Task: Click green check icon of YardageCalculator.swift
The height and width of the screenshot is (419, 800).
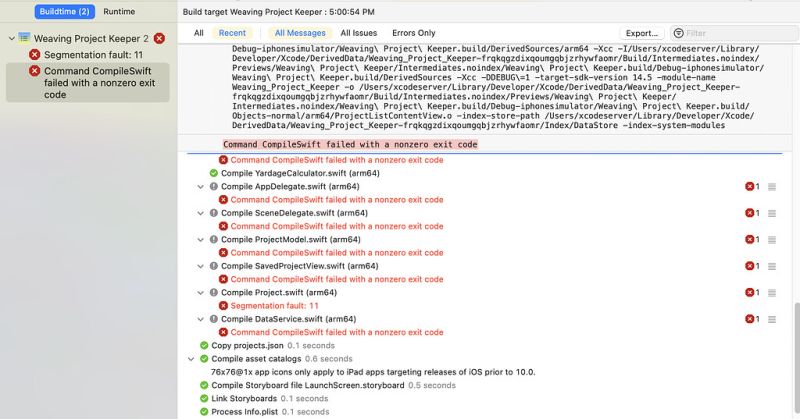Action: (x=214, y=174)
